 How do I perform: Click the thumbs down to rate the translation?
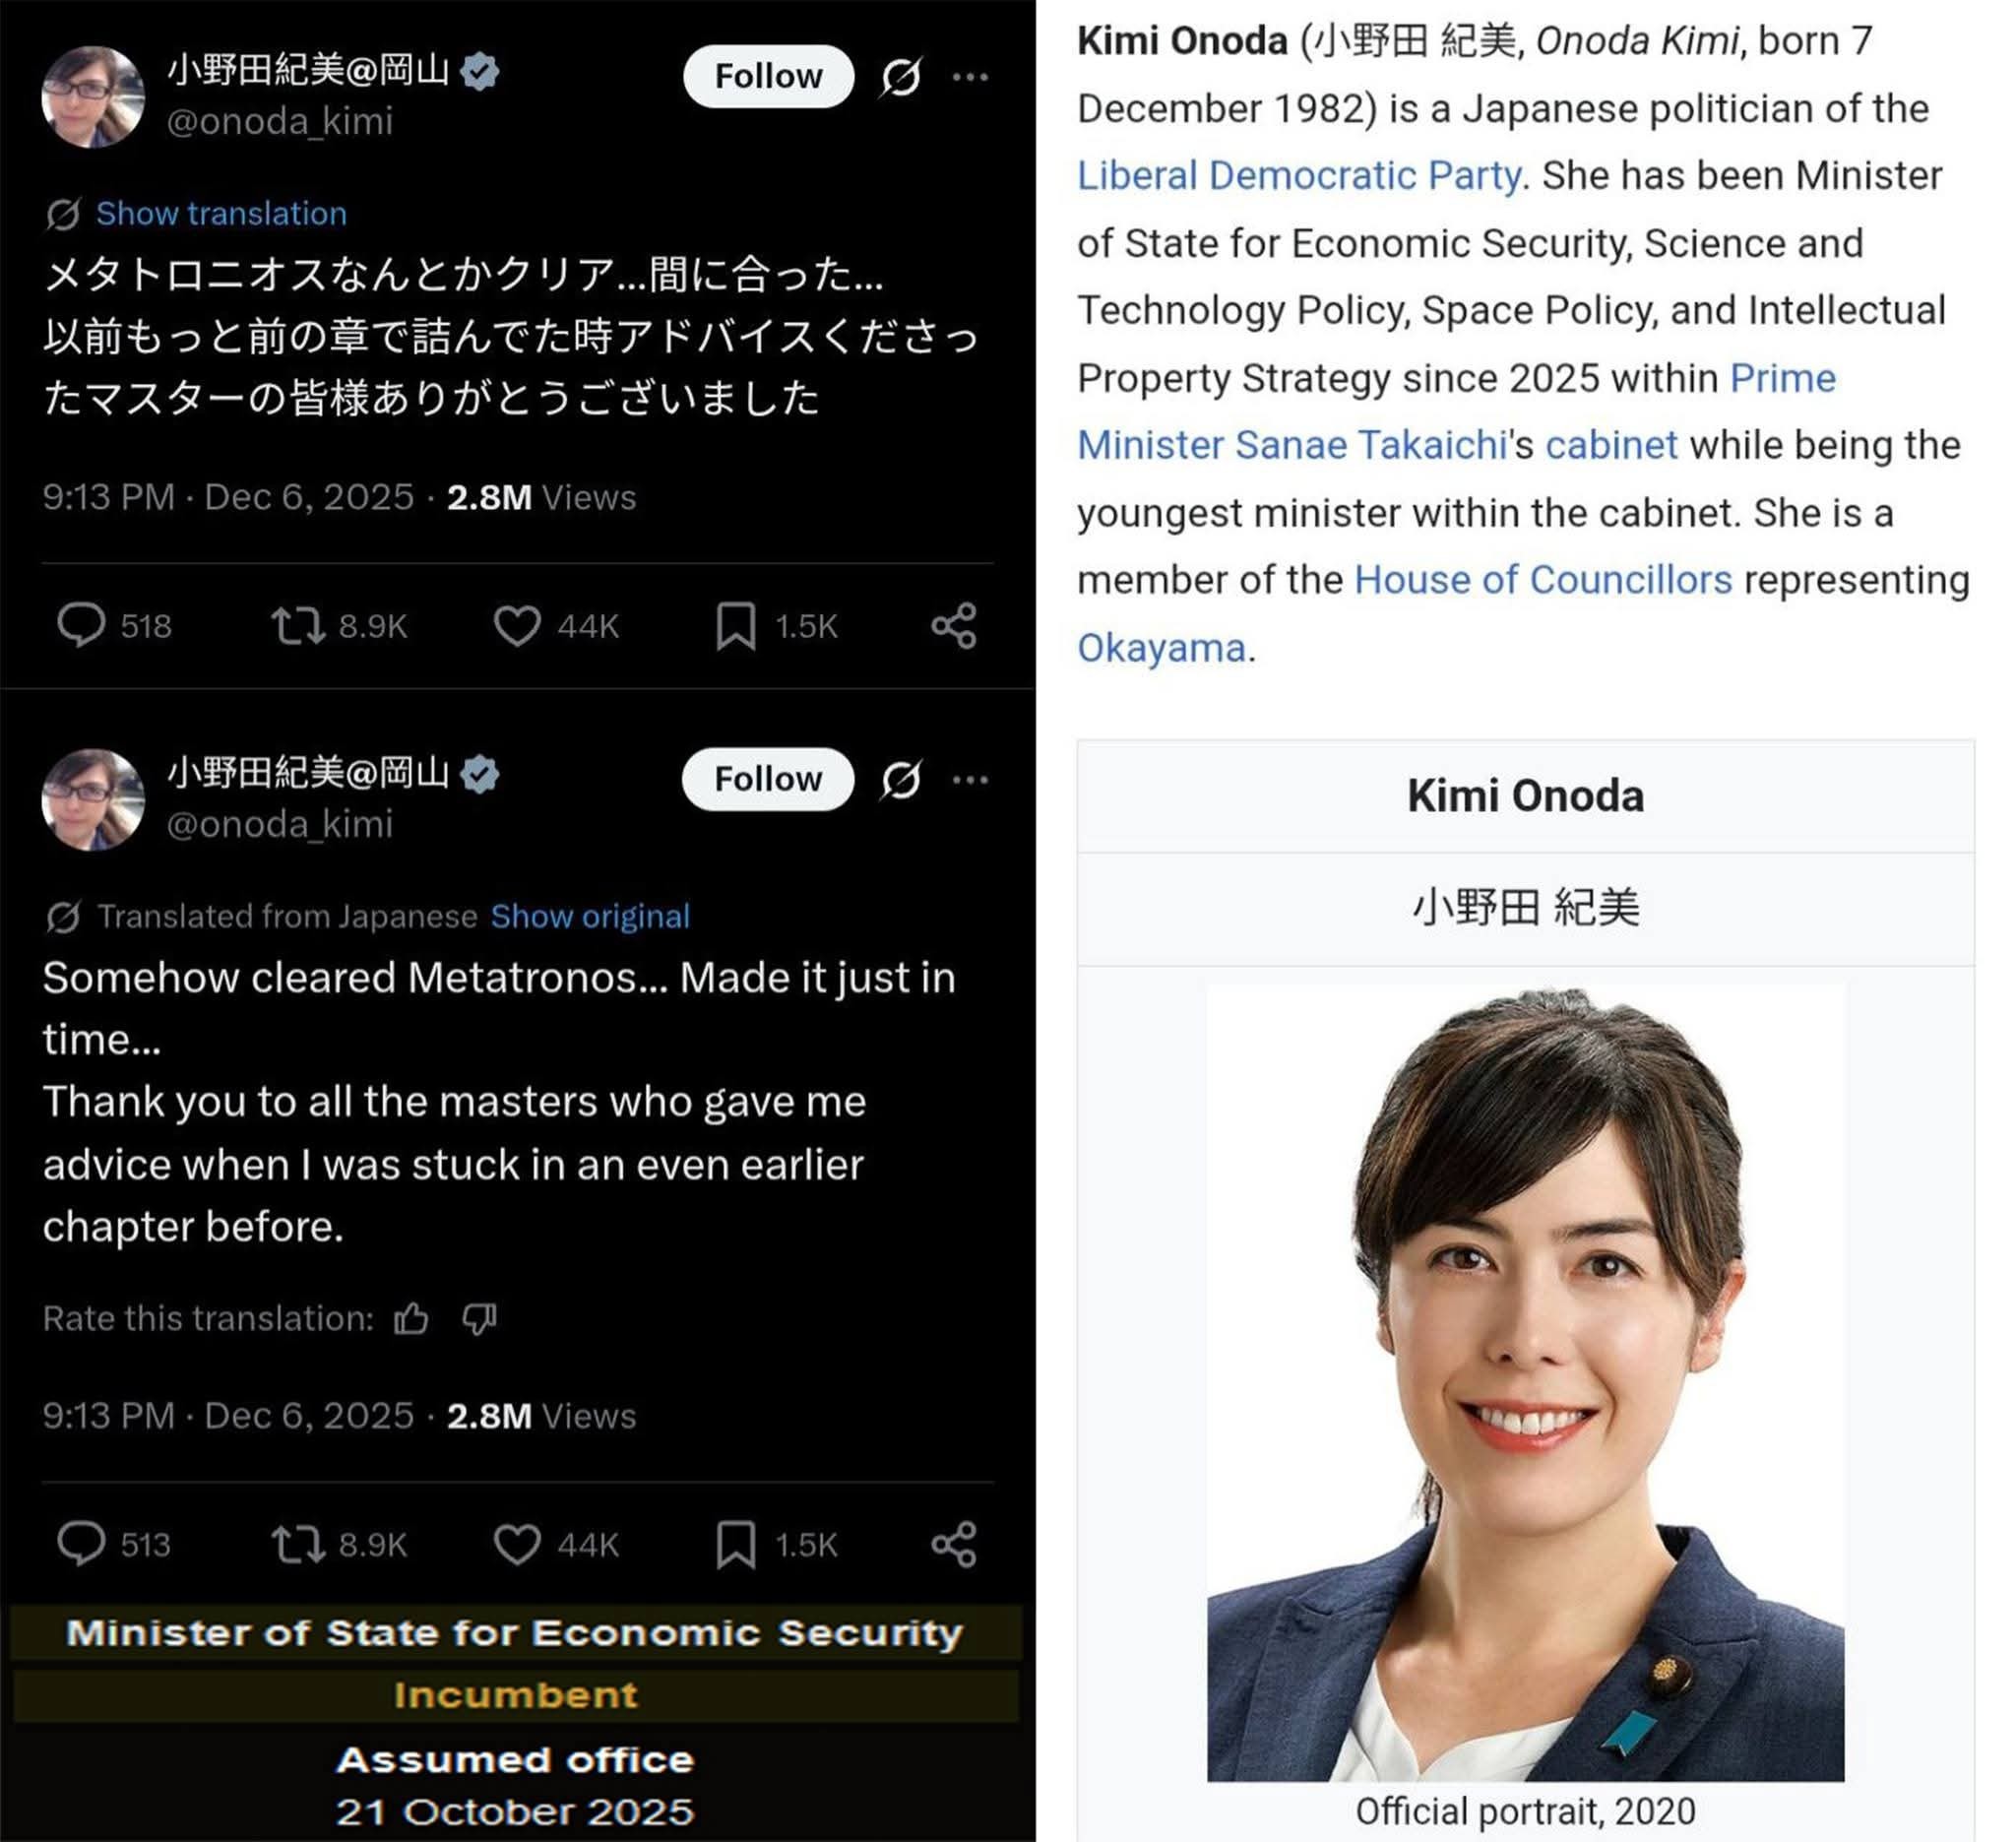479,1318
